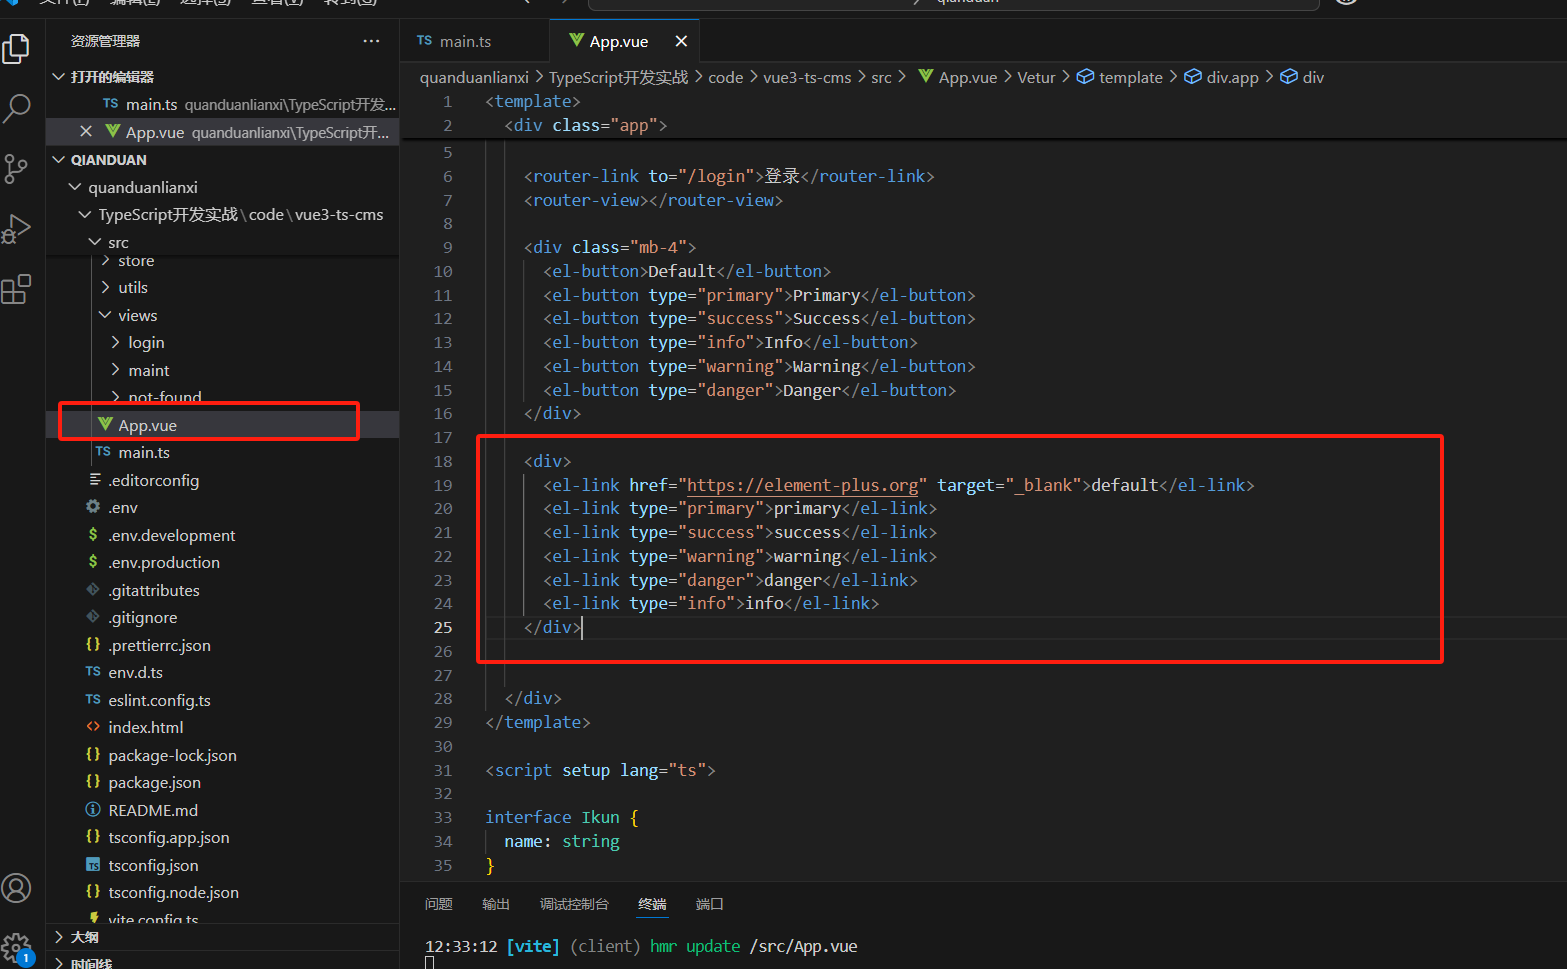
Task: Open the Extensions view icon
Action: [x=17, y=289]
